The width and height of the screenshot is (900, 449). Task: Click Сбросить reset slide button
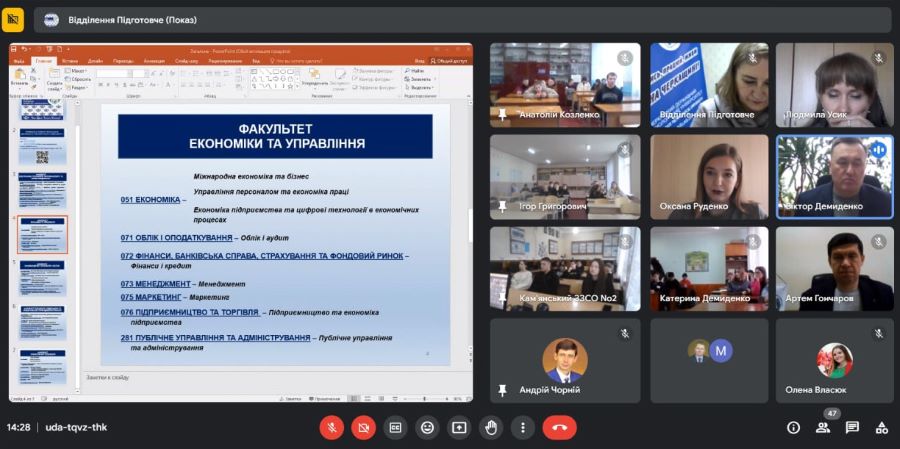[78, 79]
